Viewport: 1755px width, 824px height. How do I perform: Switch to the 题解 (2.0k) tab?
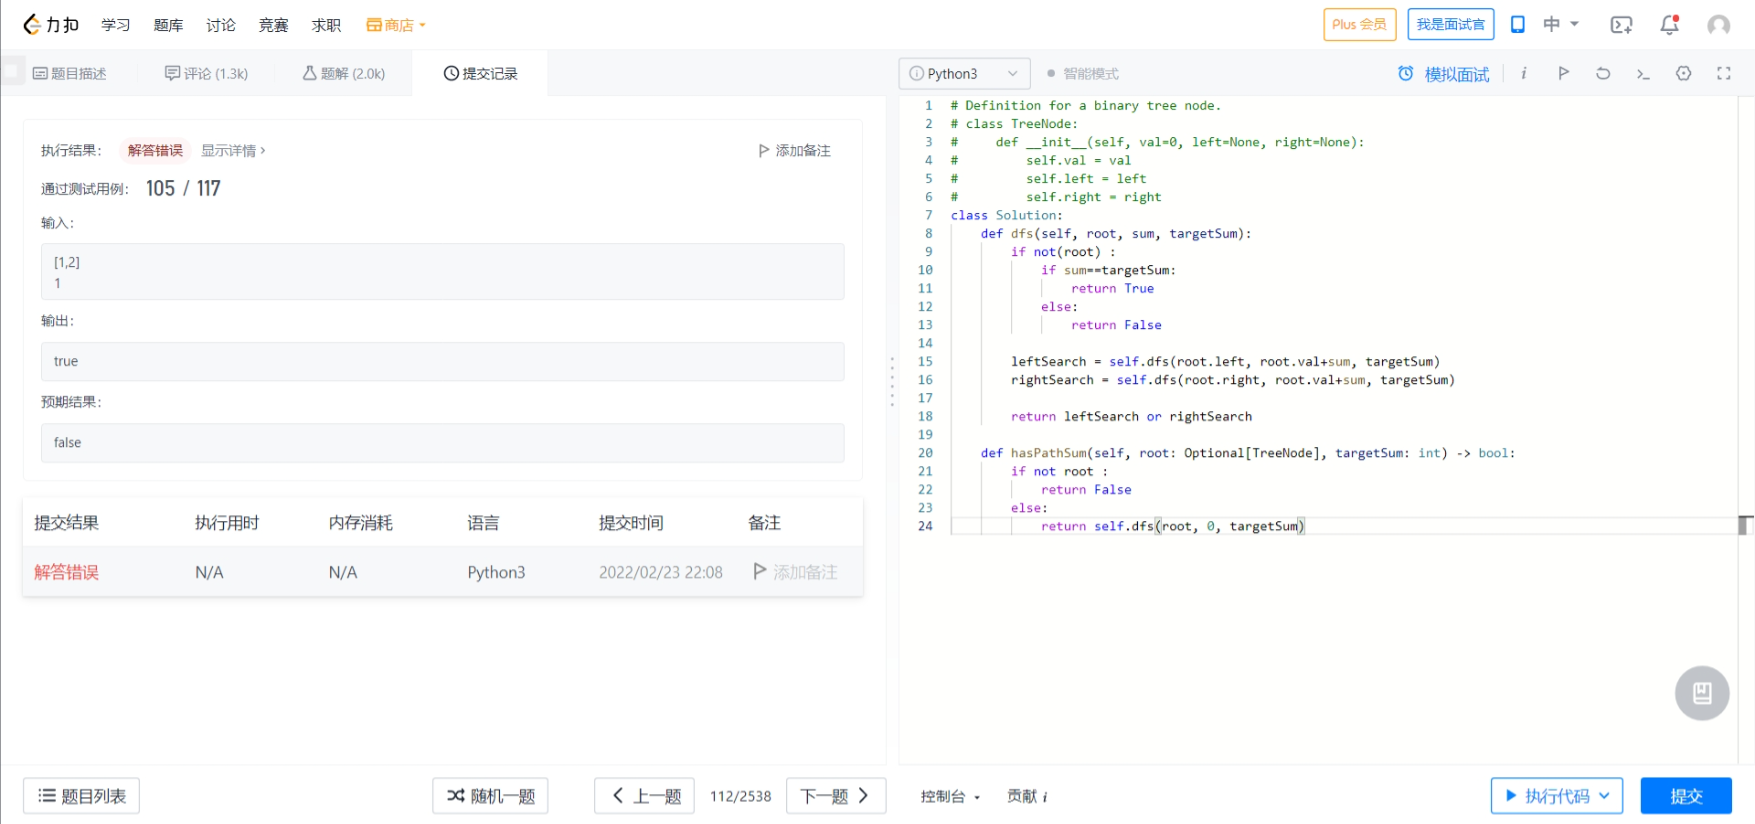click(x=343, y=73)
